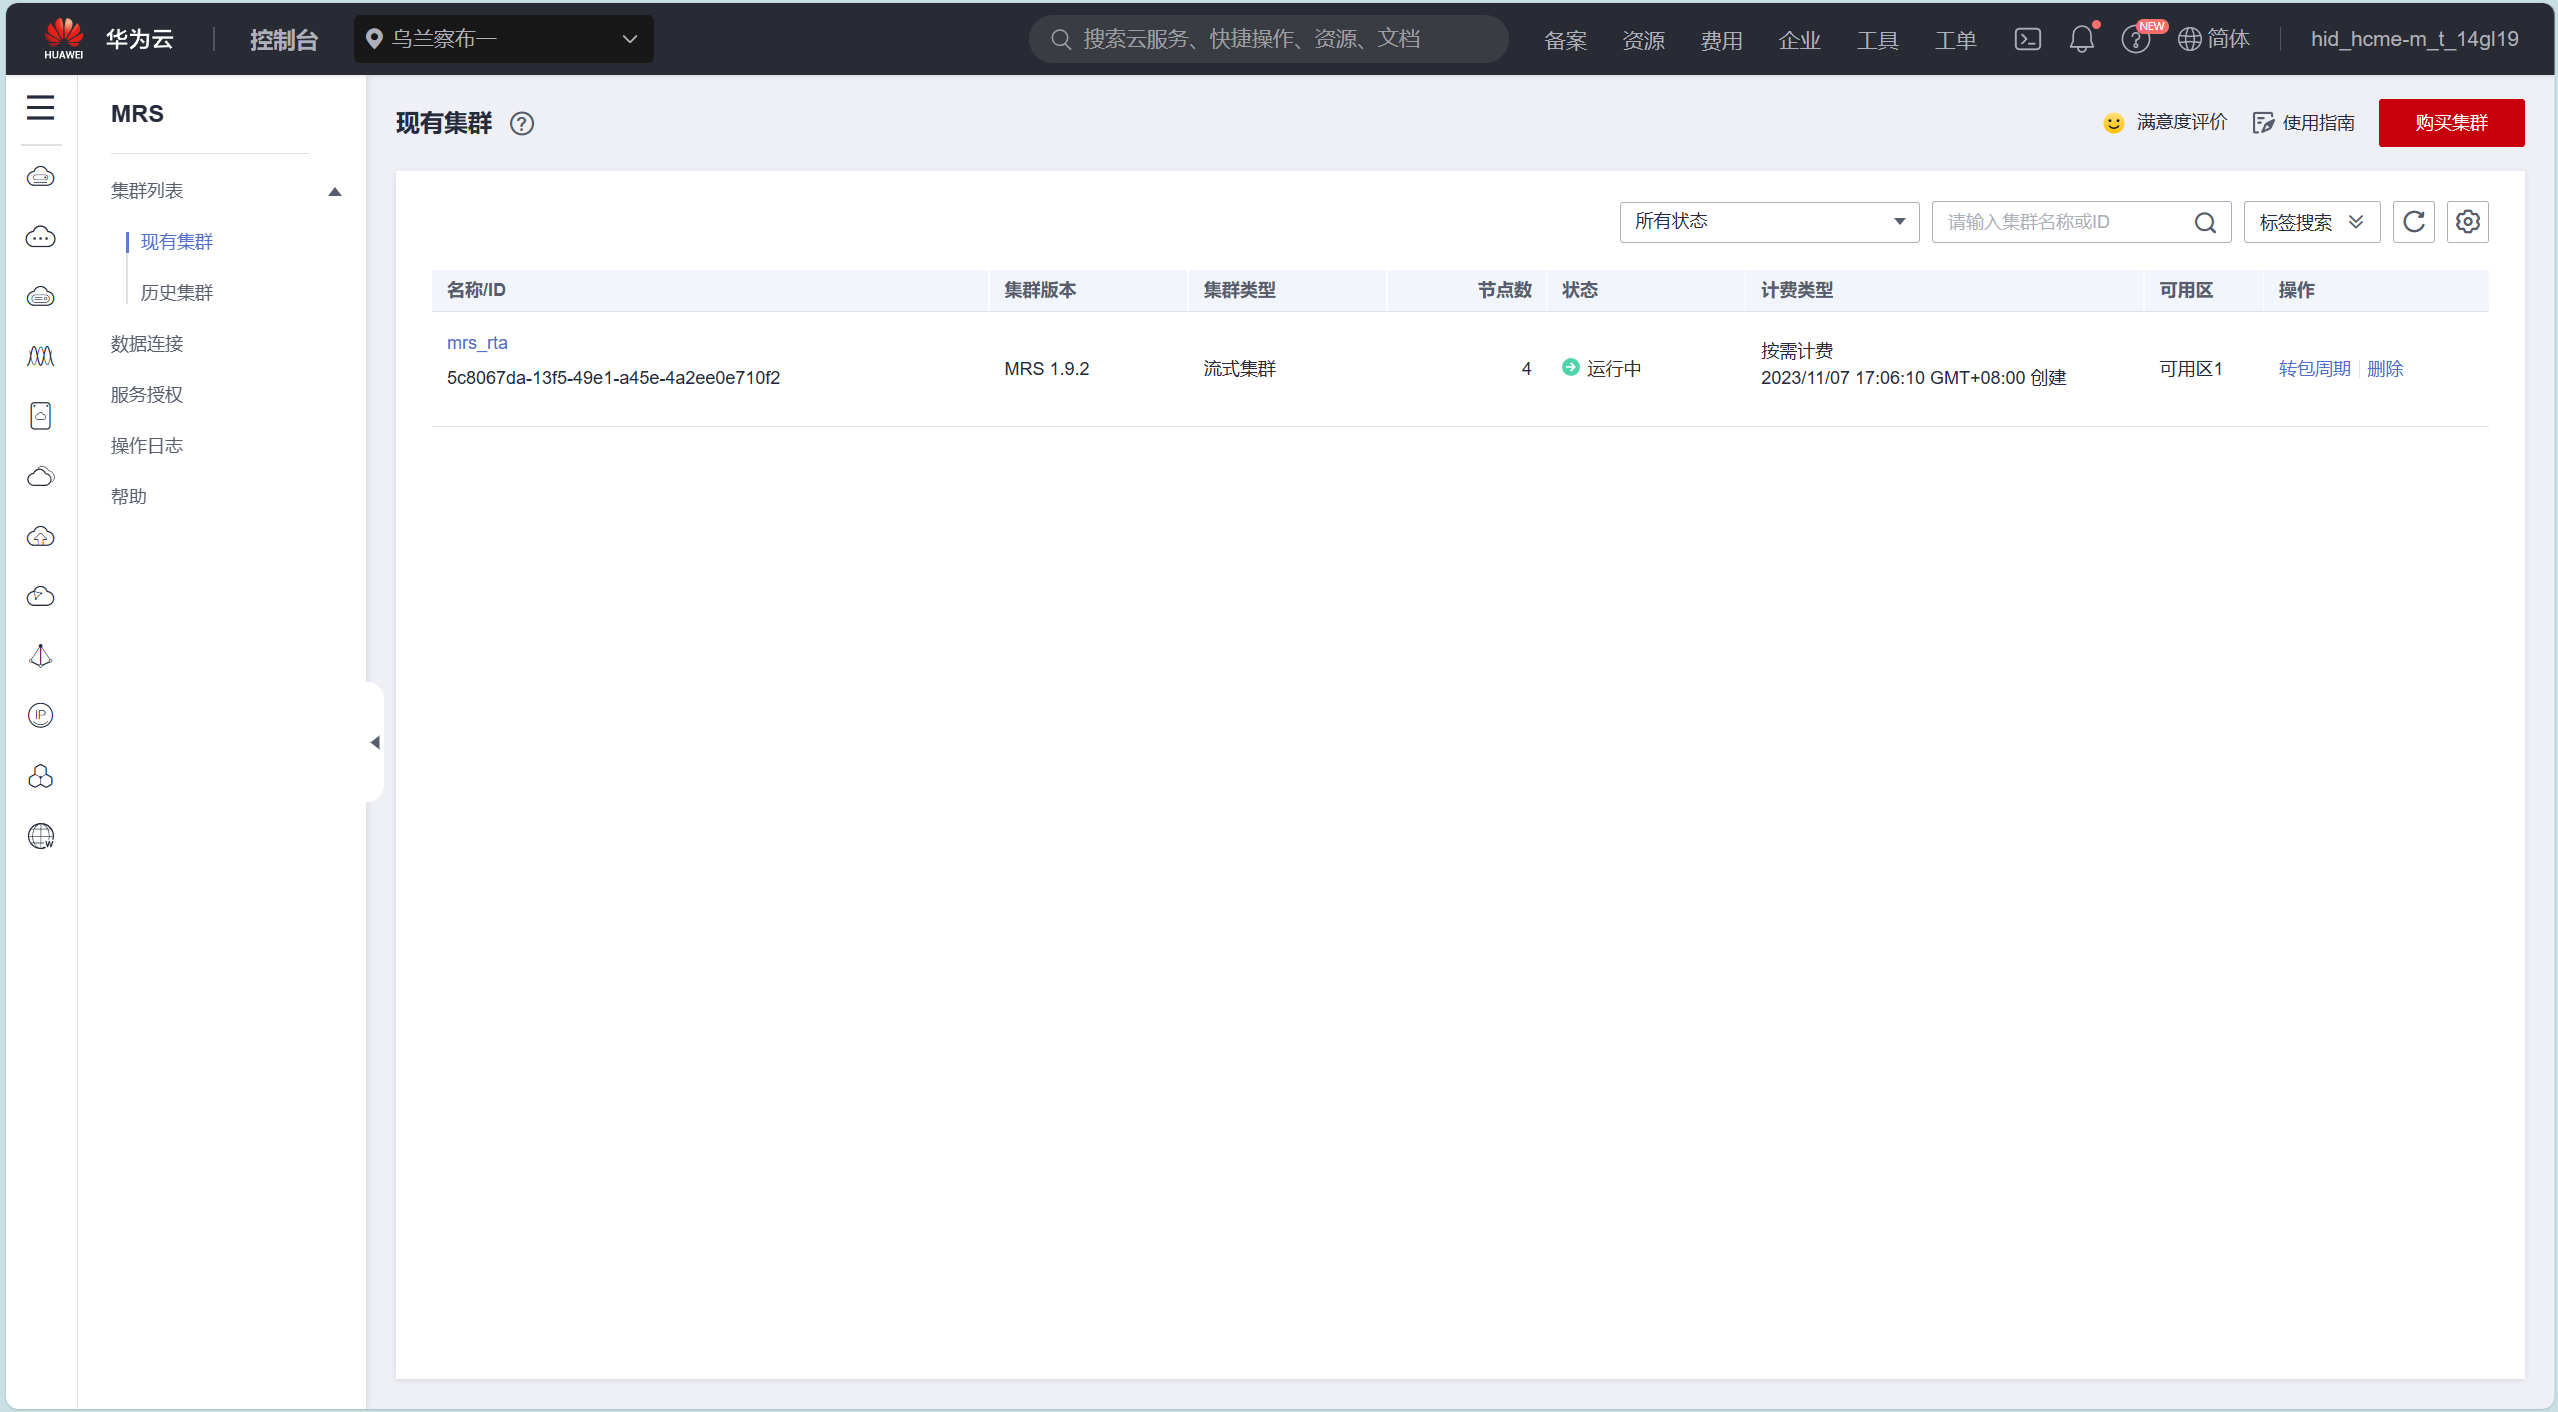Refresh the cluster list
Screen dimensions: 2558x1412
(x=2413, y=222)
